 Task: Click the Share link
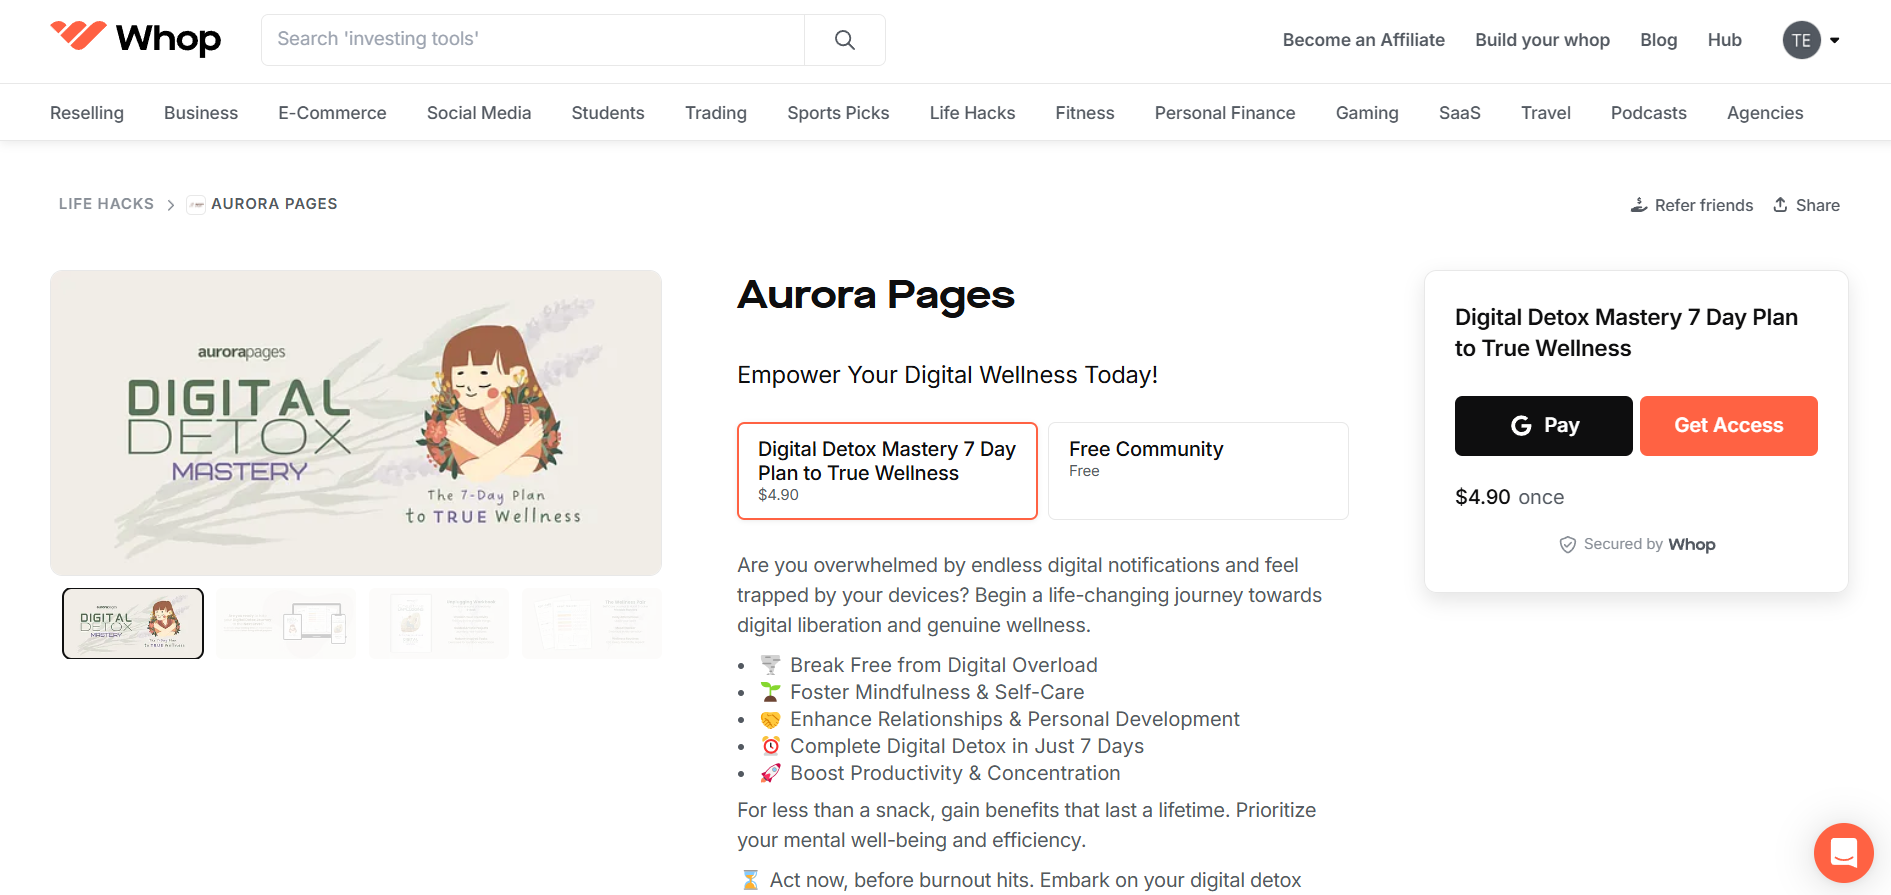(x=1806, y=205)
